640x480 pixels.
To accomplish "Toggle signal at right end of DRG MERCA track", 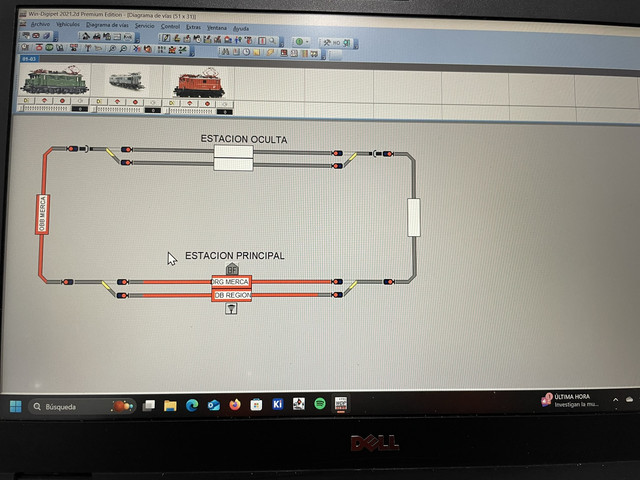I will click(x=337, y=282).
